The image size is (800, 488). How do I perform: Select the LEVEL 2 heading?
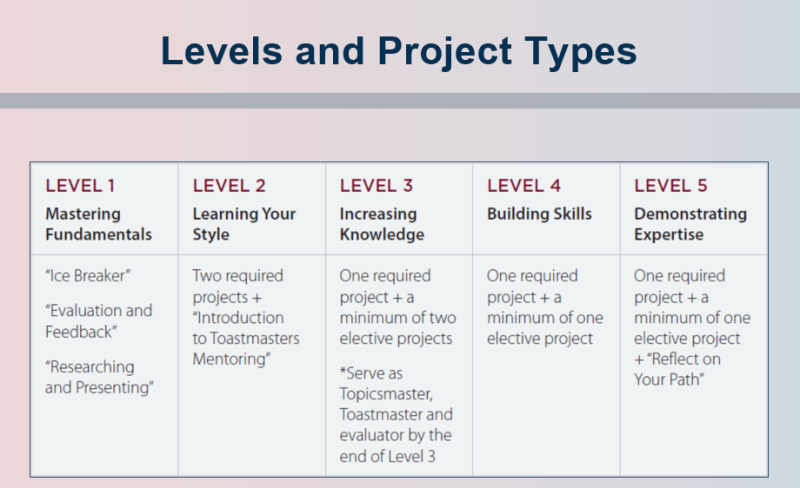(229, 186)
